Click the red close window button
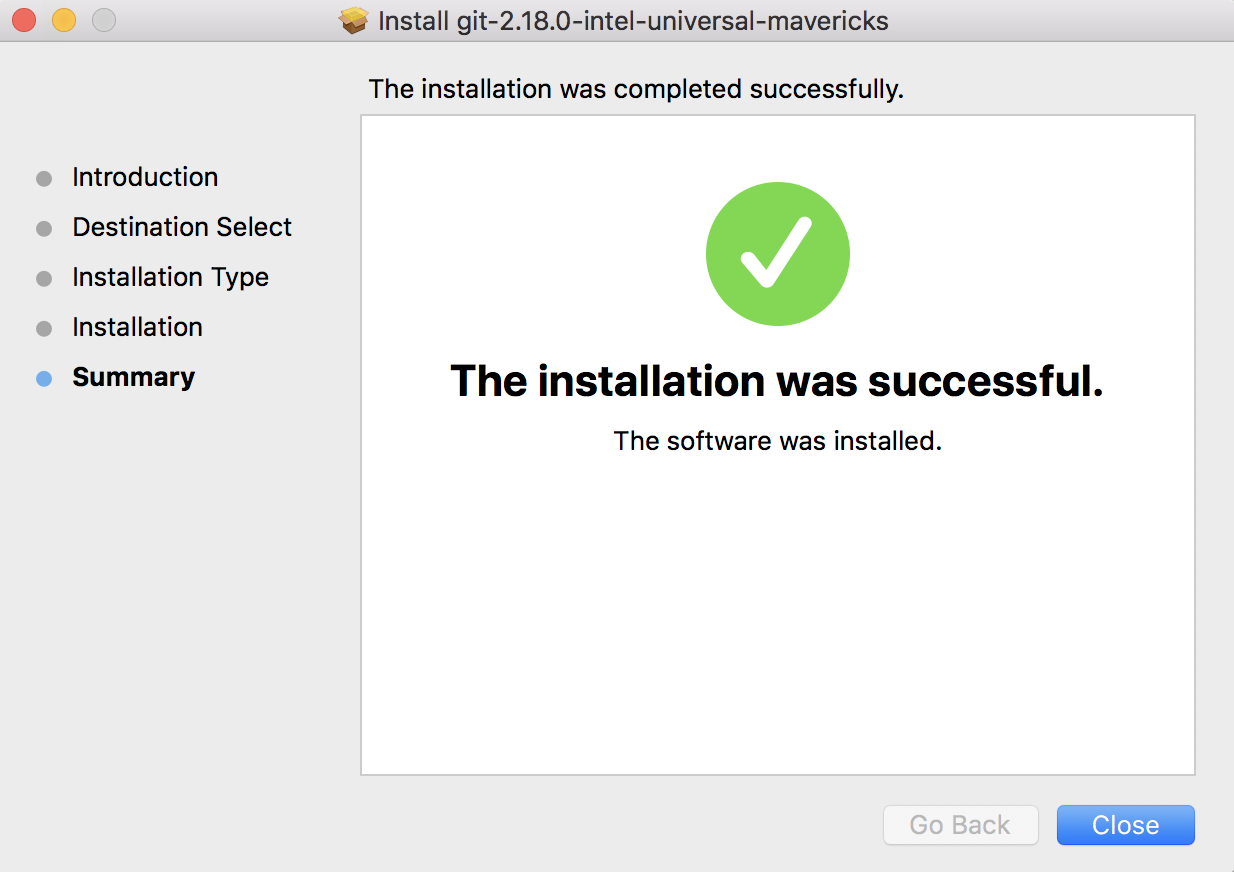The width and height of the screenshot is (1234, 872). point(24,20)
